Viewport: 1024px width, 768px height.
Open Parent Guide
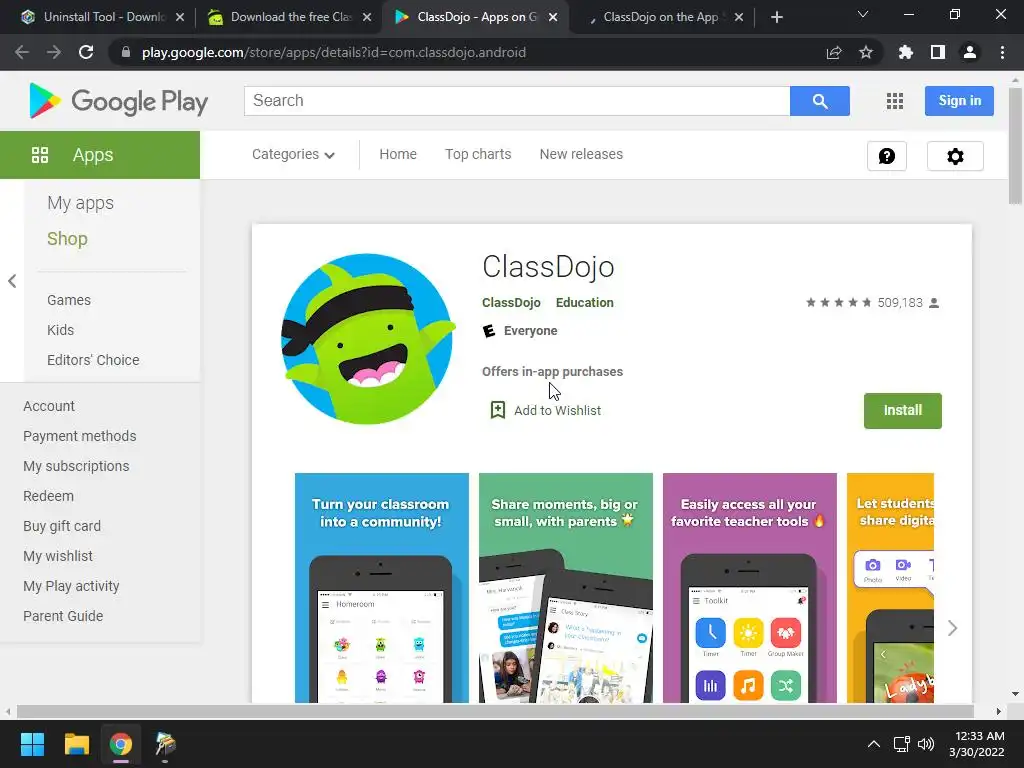pyautogui.click(x=63, y=616)
